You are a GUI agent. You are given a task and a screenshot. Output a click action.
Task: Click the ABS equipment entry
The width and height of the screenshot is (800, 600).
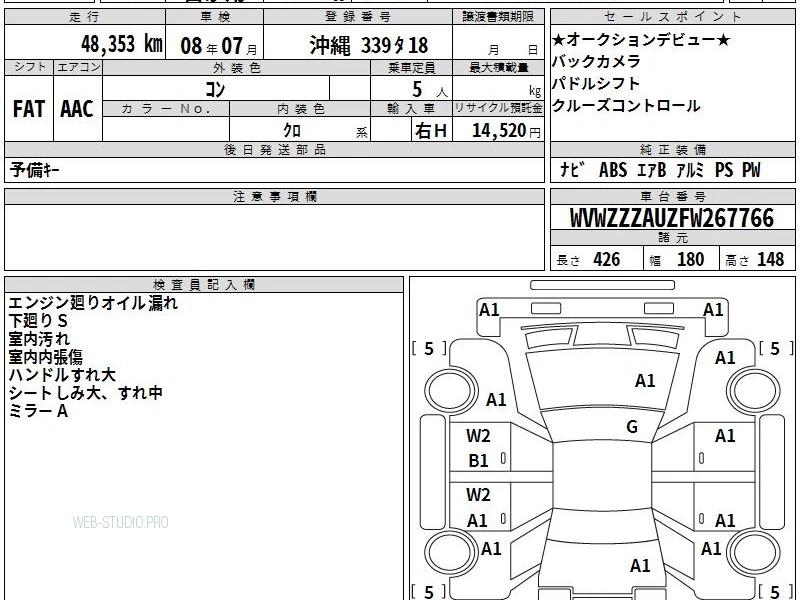[613, 170]
